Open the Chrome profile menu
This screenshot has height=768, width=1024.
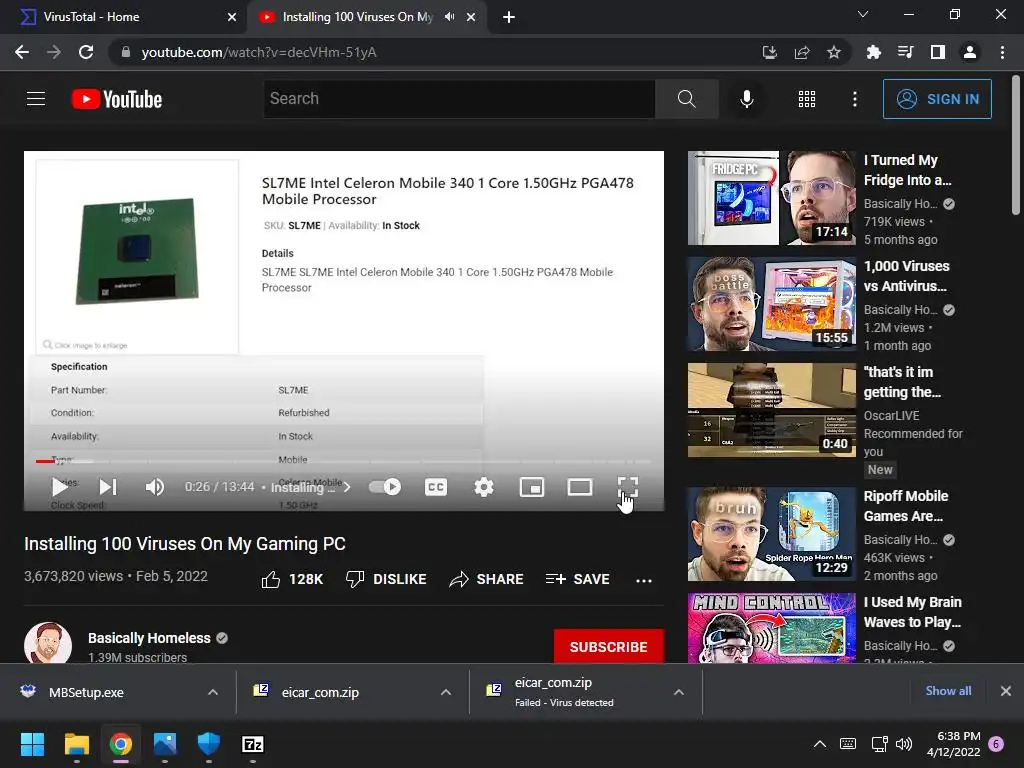[x=970, y=52]
